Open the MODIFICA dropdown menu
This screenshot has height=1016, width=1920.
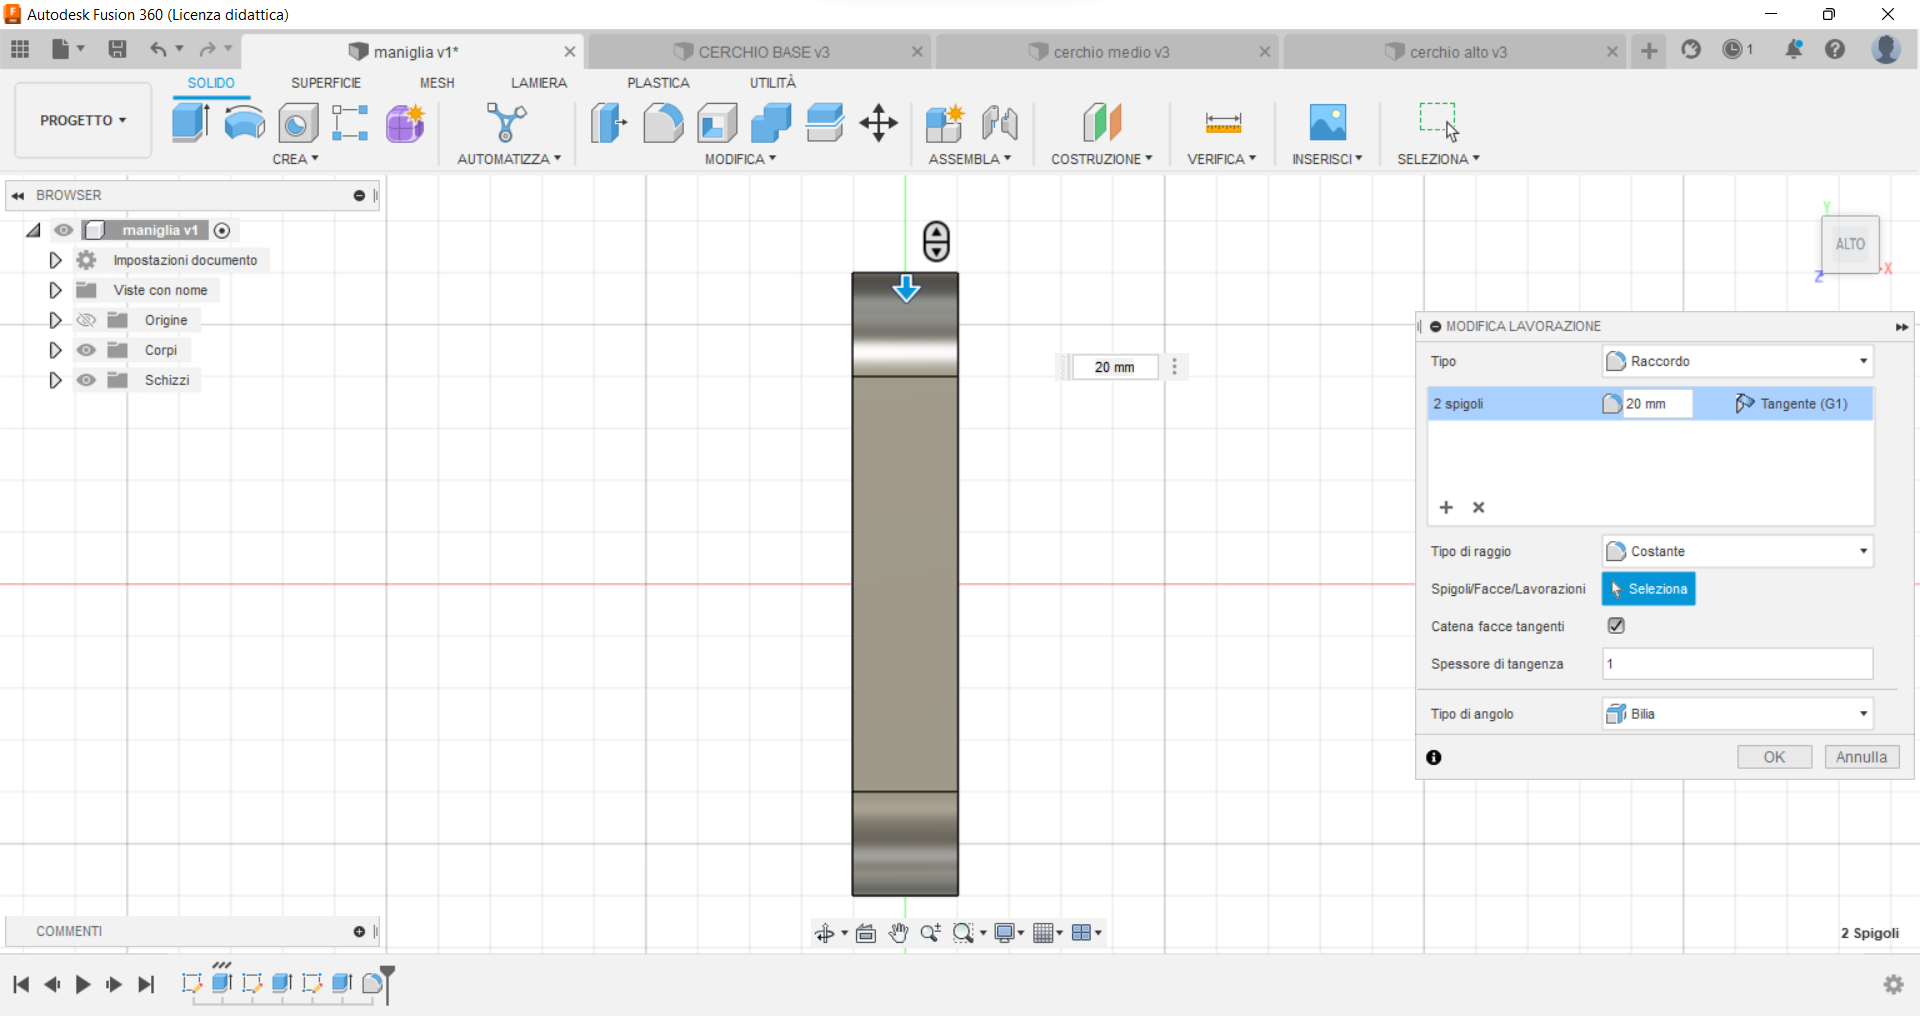740,159
